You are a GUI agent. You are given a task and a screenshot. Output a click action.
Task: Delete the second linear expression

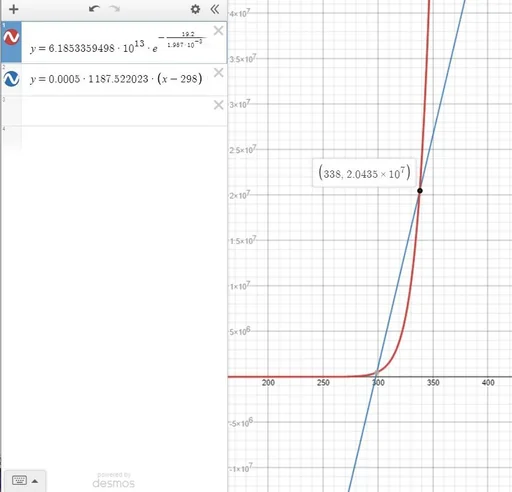(218, 72)
